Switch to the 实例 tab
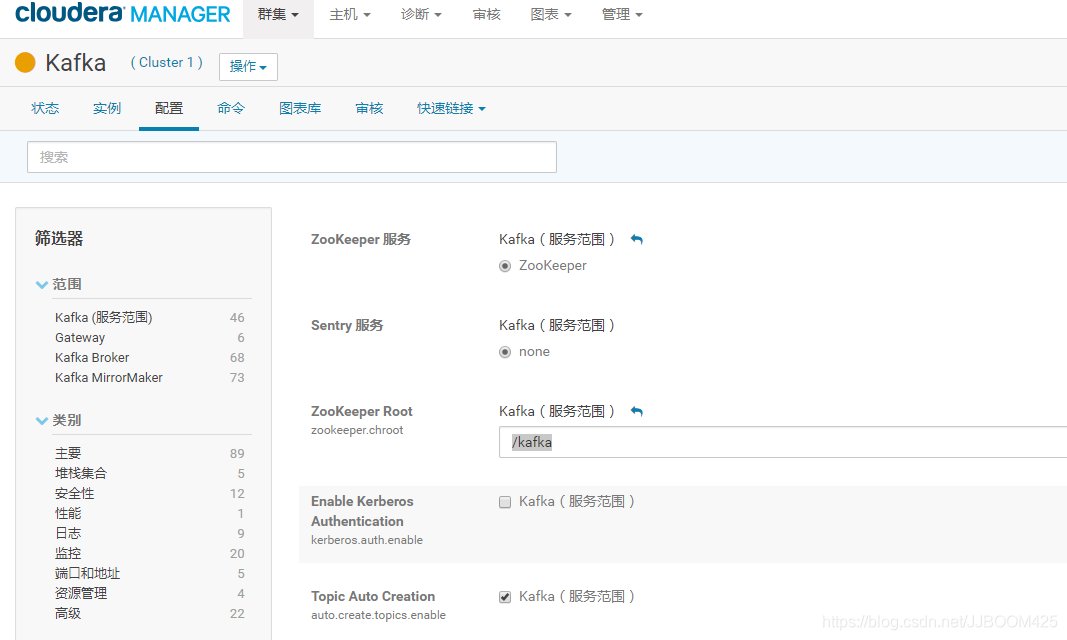The width and height of the screenshot is (1067, 640). pyautogui.click(x=107, y=108)
